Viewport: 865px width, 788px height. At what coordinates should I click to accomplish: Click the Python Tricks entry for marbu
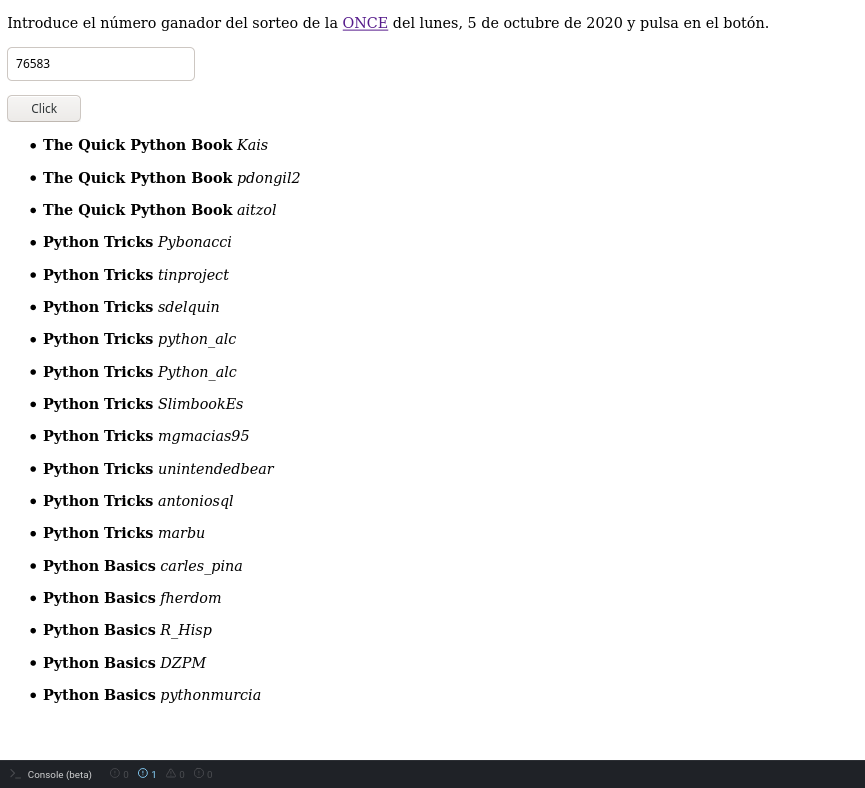[x=124, y=533]
